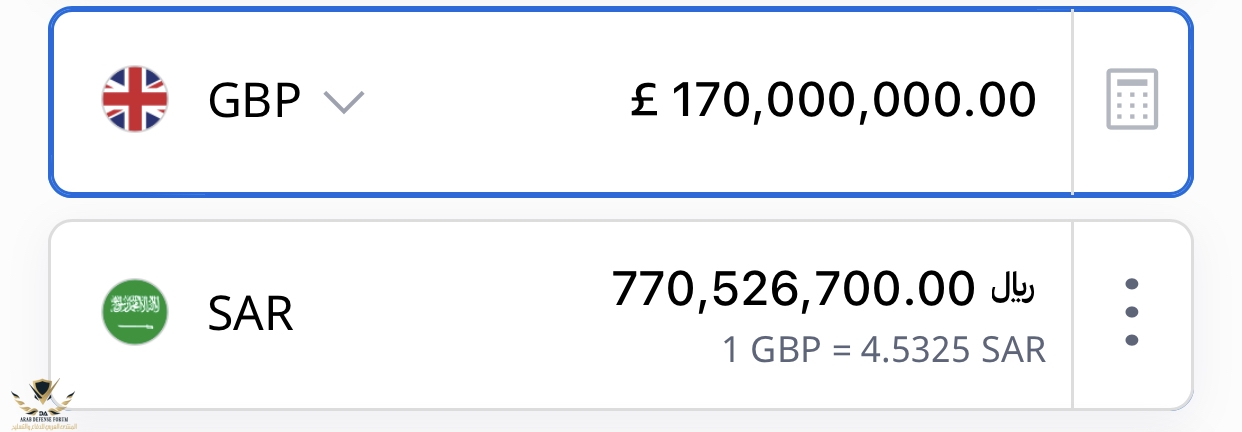Click blank space between SAR label and amount

click(x=450, y=314)
